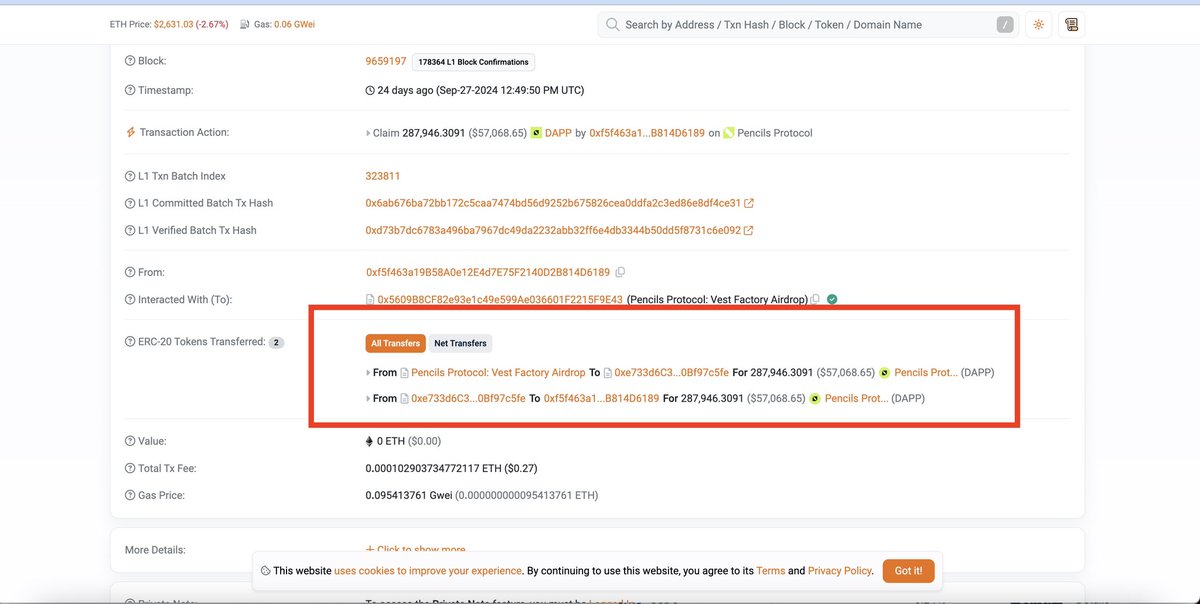The height and width of the screenshot is (604, 1200).
Task: Focus the Search by Address / Txn Hash field
Action: (x=808, y=25)
